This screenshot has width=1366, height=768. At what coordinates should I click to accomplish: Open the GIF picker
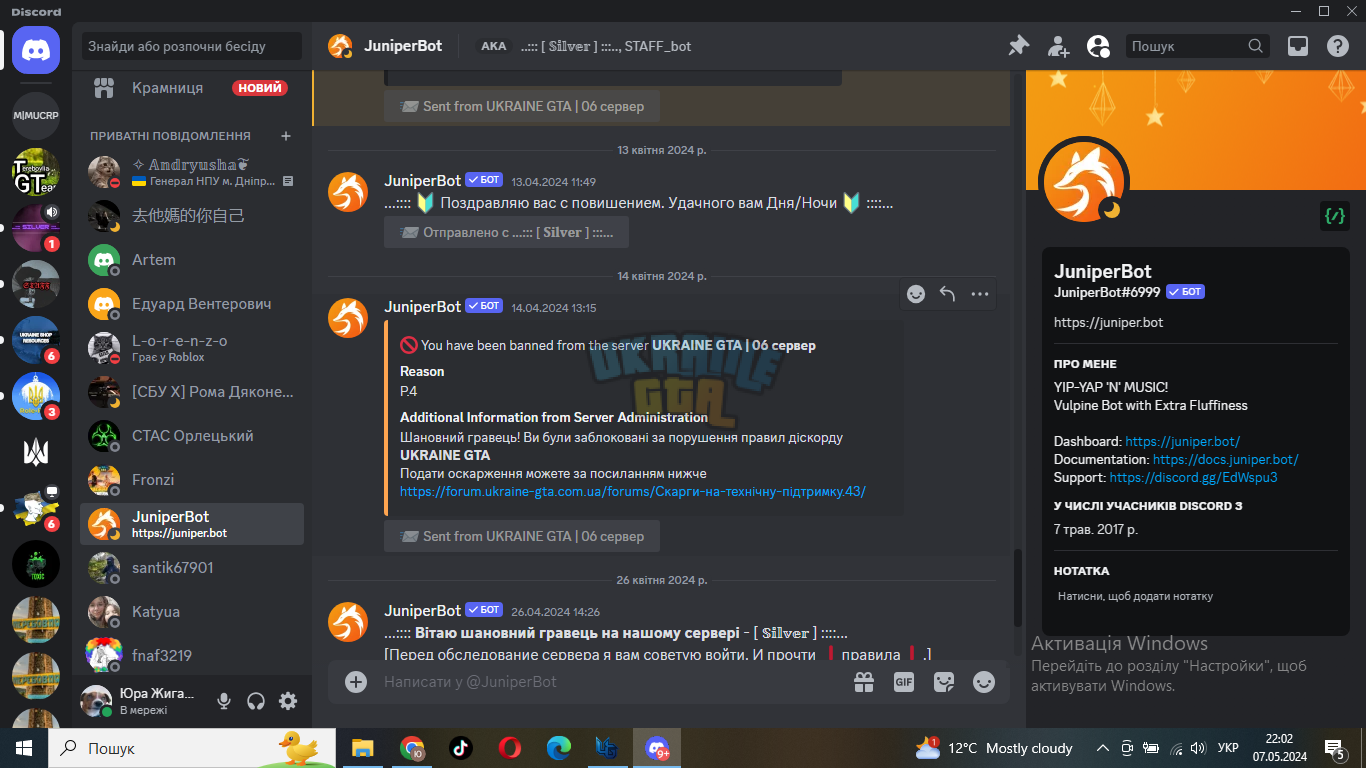point(904,682)
